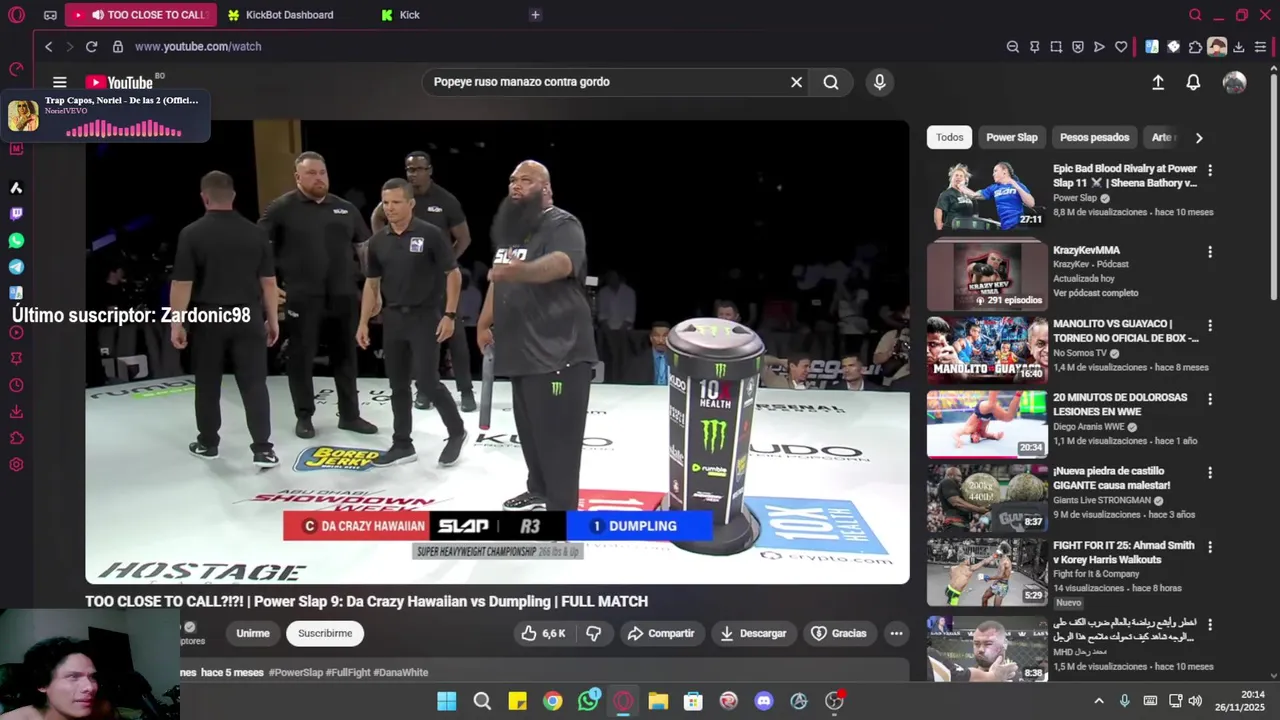Click the Suscribirme button
1280x720 pixels.
point(325,633)
